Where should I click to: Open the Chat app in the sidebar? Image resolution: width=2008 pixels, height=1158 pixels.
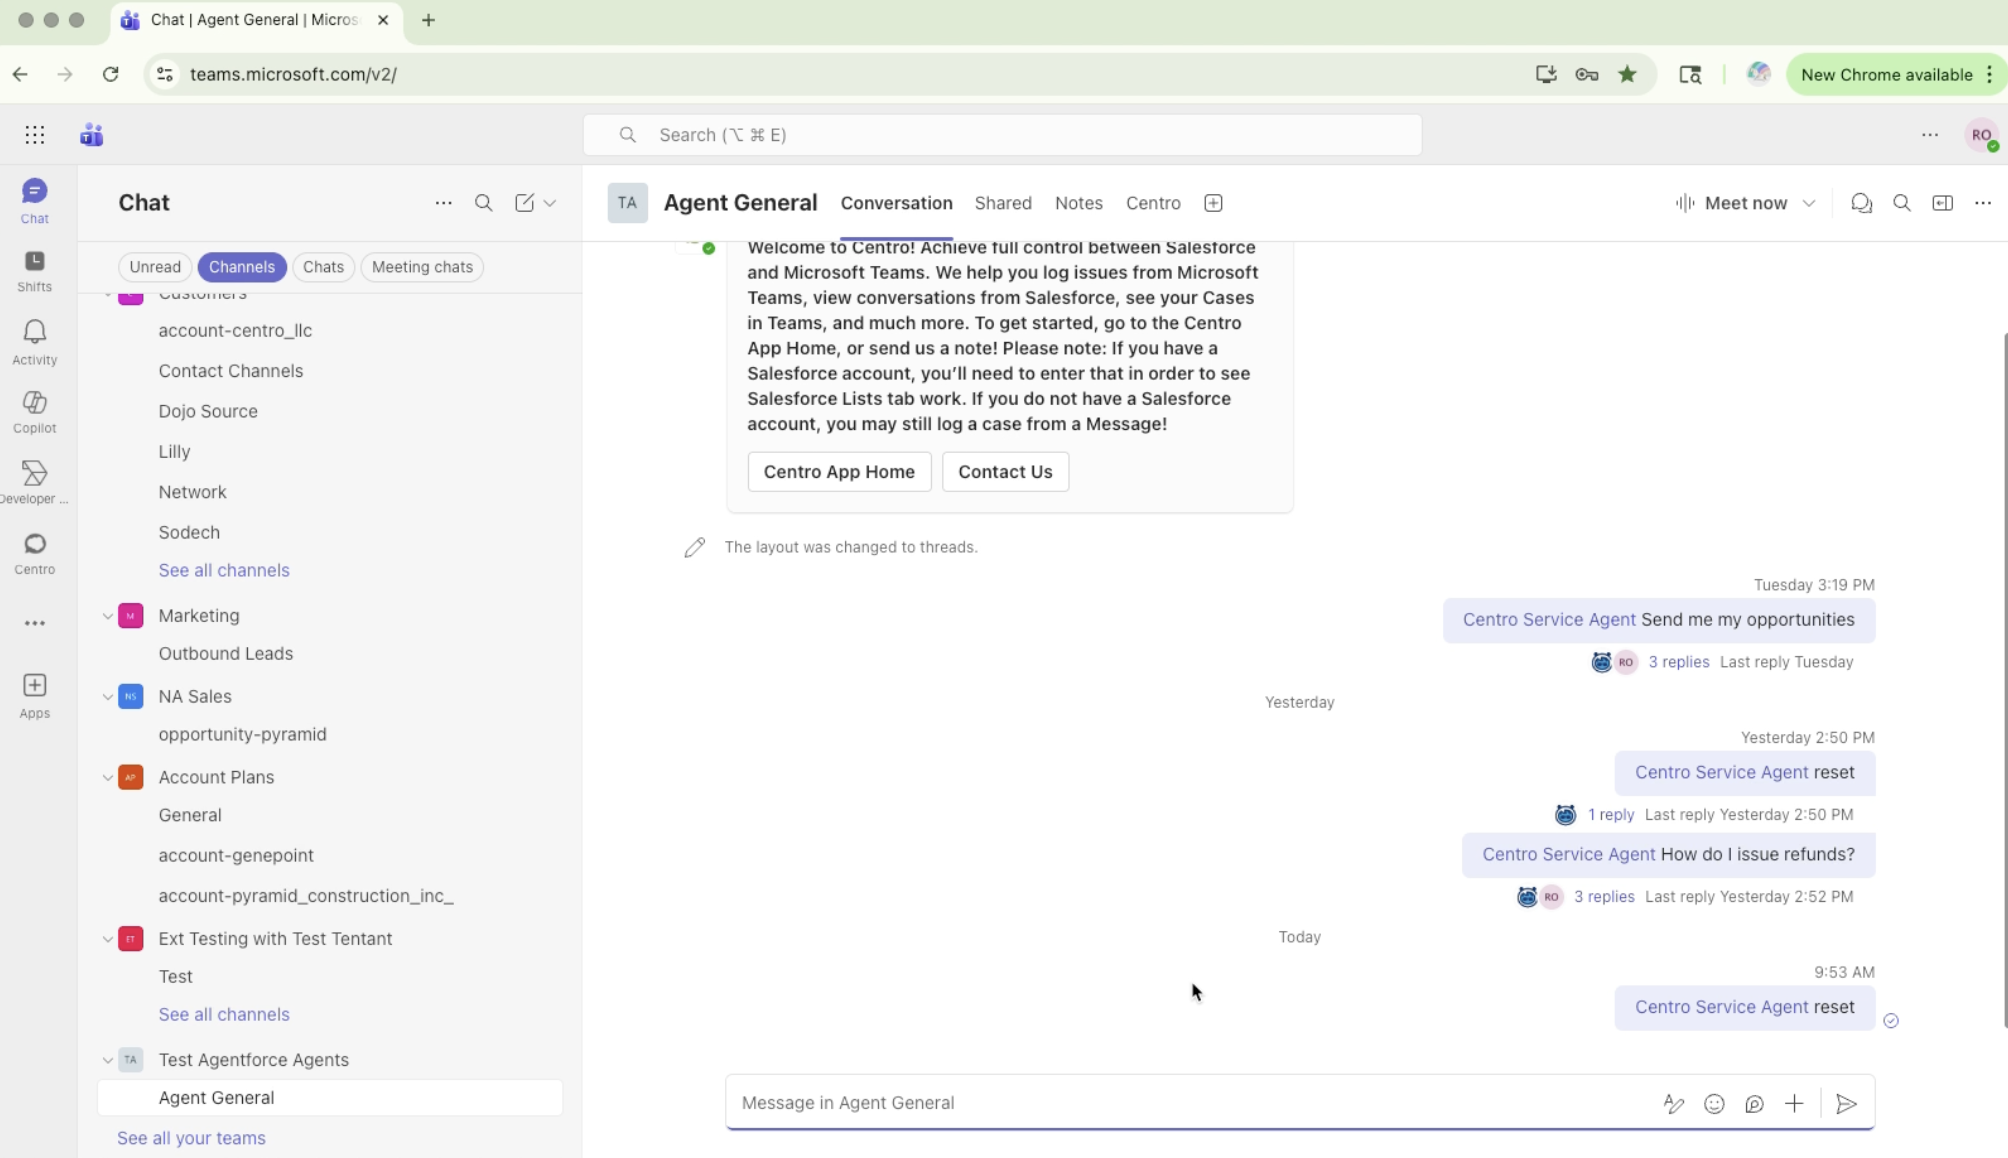(x=34, y=200)
